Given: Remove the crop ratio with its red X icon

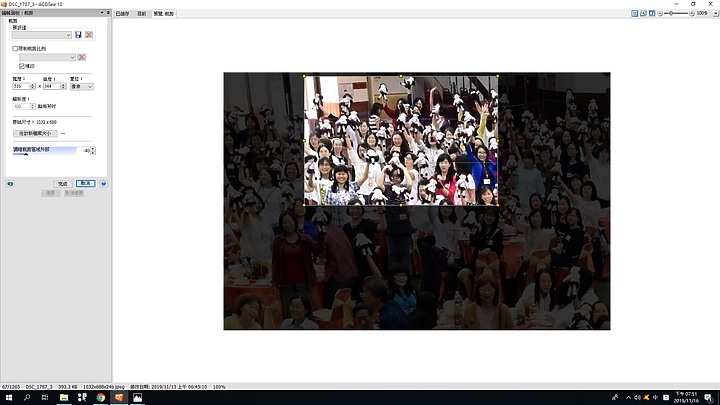Looking at the screenshot, I should coord(82,57).
